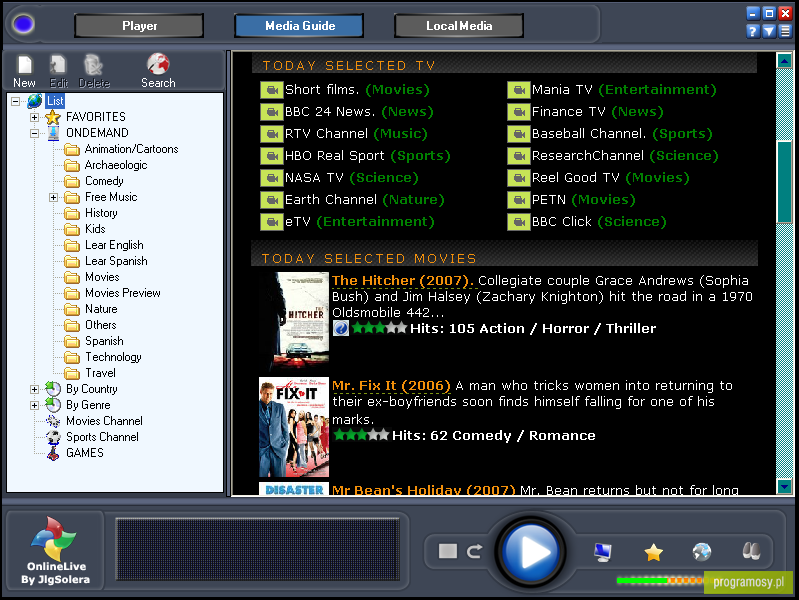Expand the By Genre node

click(x=34, y=406)
